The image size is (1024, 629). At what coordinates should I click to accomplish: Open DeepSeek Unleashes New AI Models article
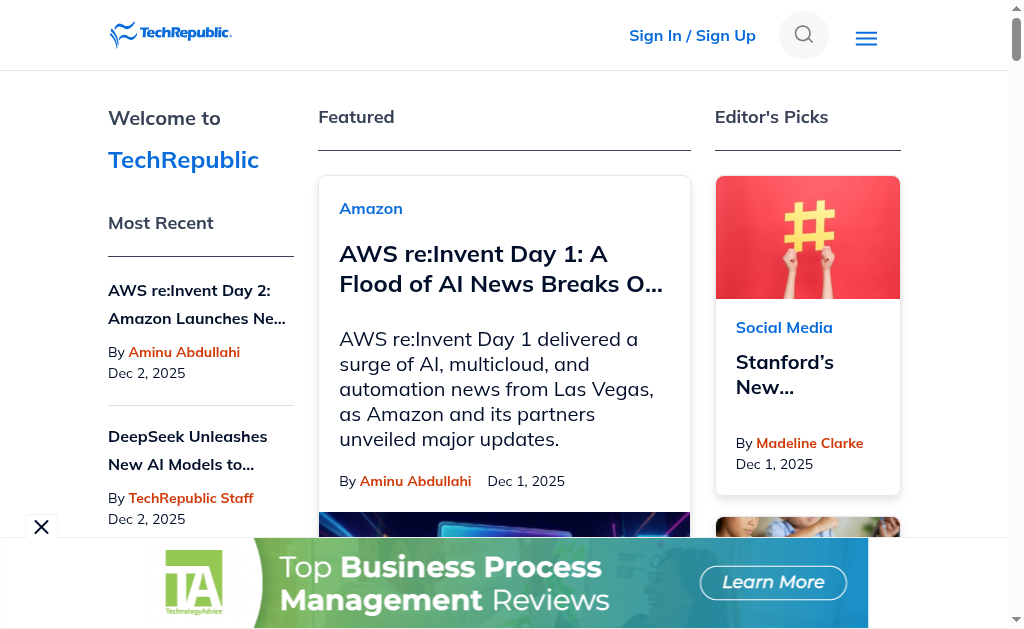[188, 450]
